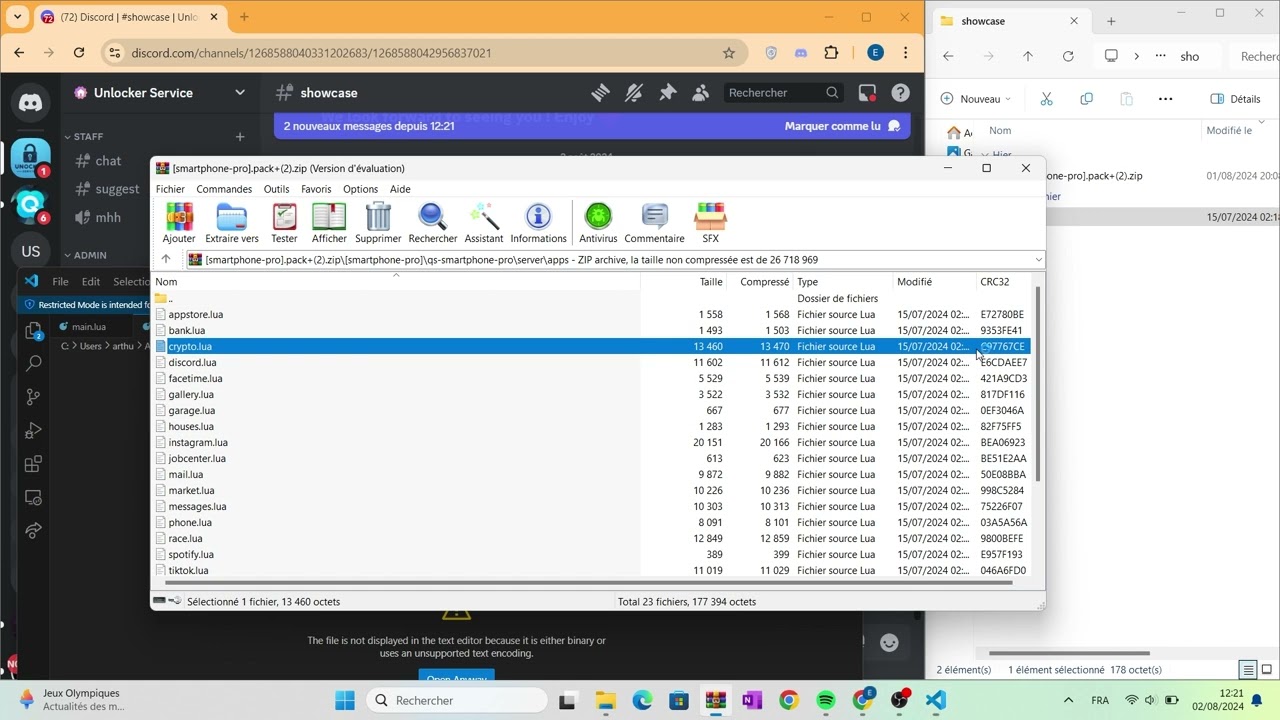The width and height of the screenshot is (1280, 720).
Task: Click the WinRAR Ajouter toolbar icon
Action: (179, 223)
